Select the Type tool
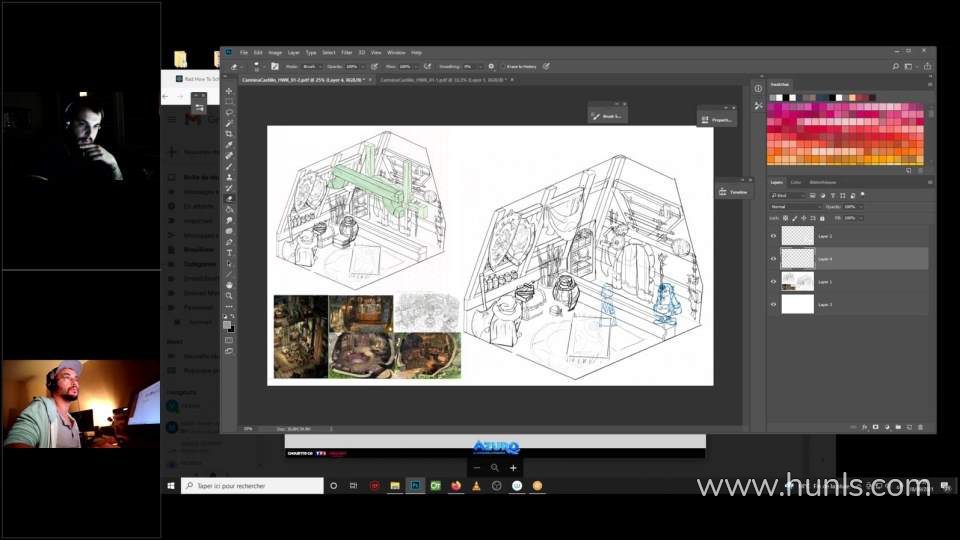The width and height of the screenshot is (960, 540). pyautogui.click(x=229, y=253)
